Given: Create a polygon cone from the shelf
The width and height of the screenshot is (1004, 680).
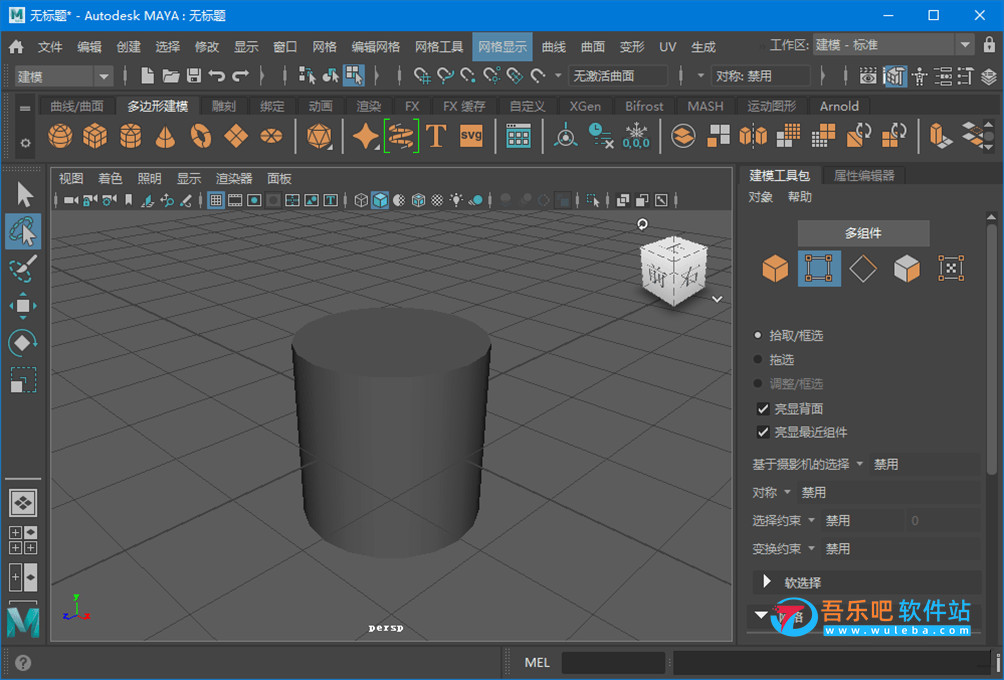Looking at the screenshot, I should (x=165, y=136).
